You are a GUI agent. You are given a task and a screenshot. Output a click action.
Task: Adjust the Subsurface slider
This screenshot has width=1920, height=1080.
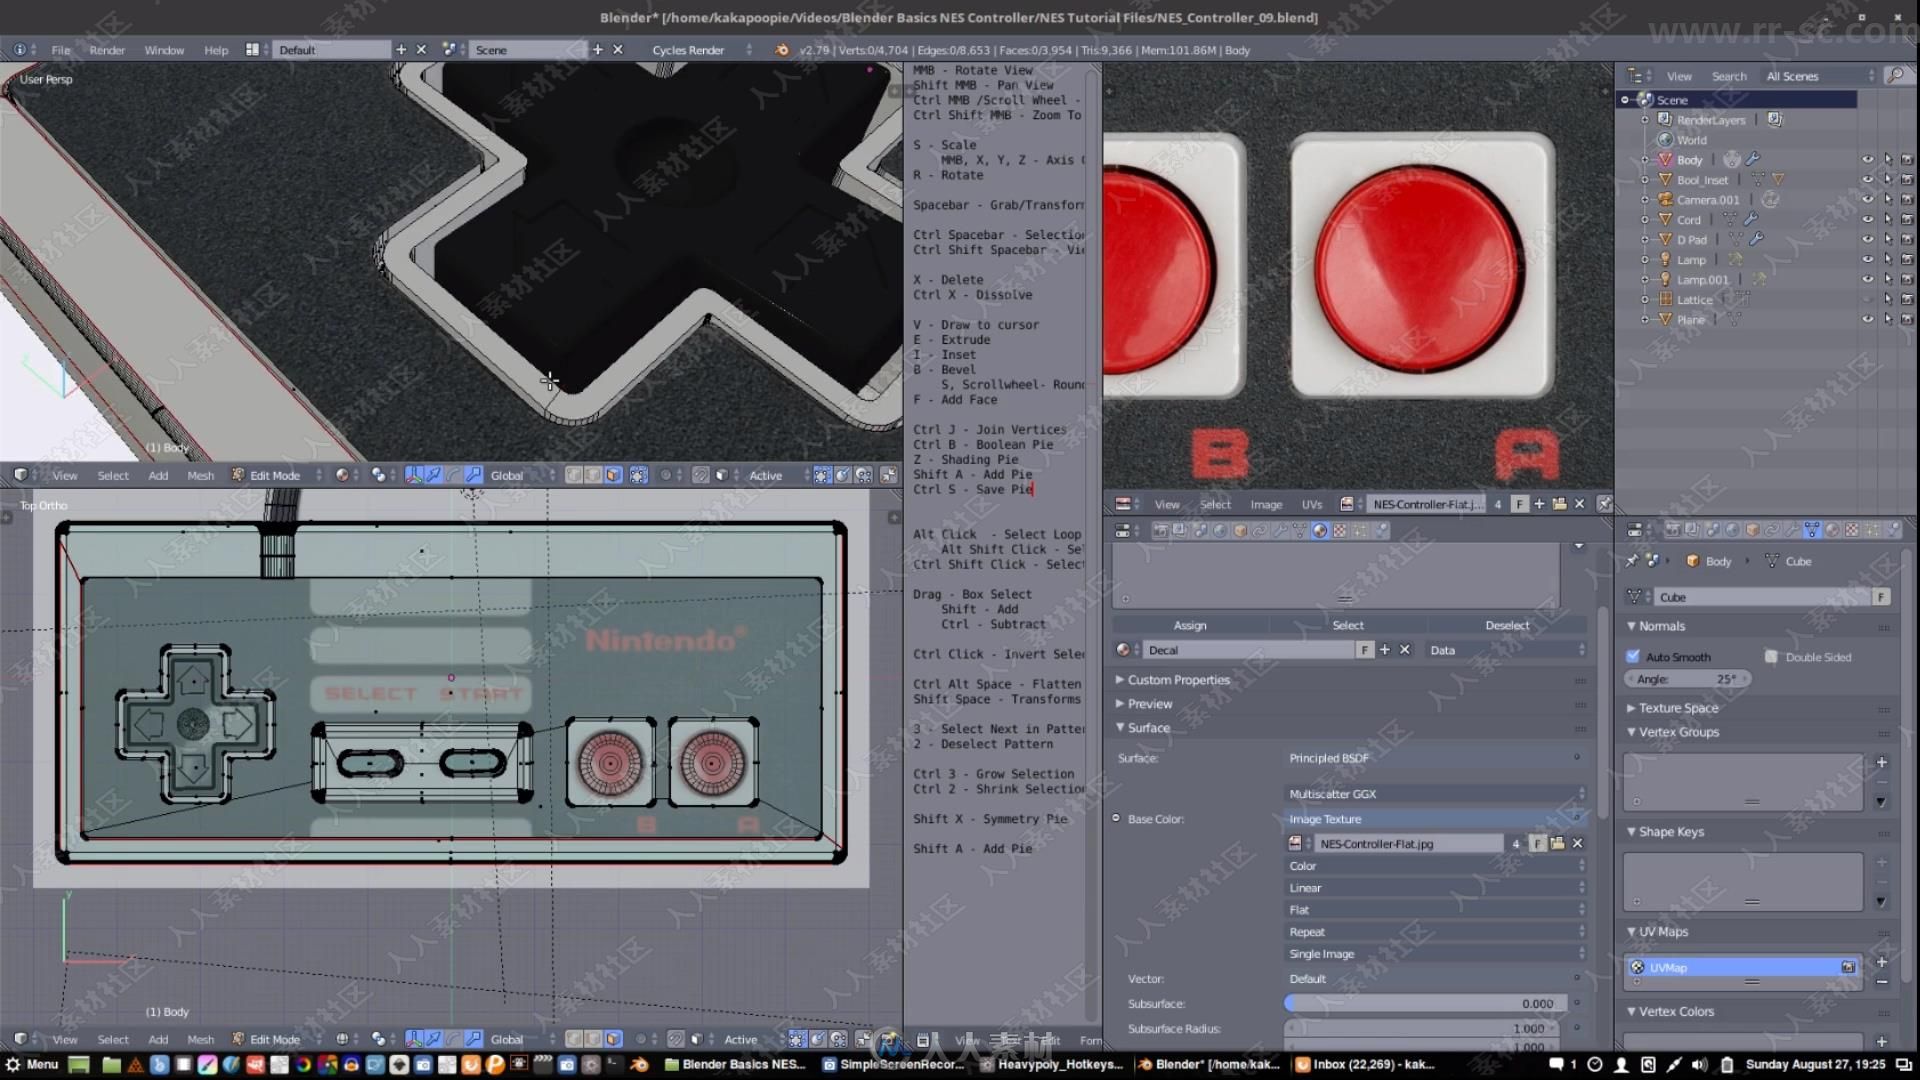point(1424,1003)
